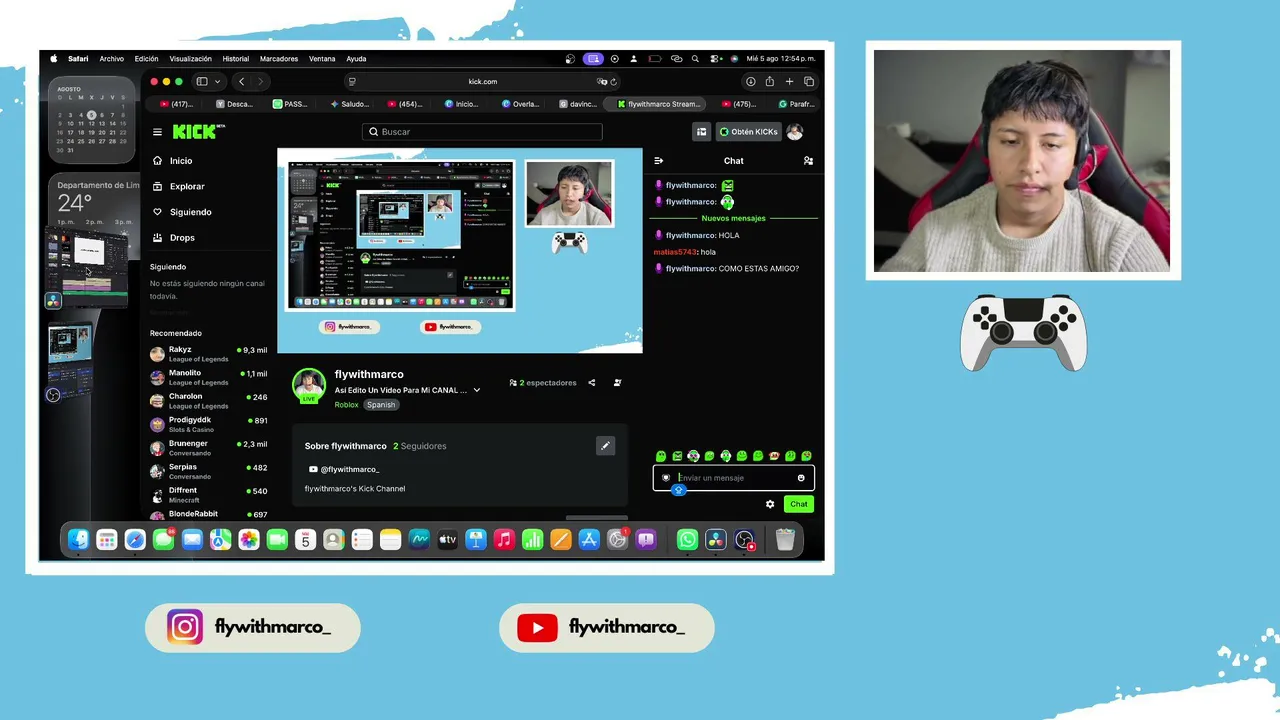Open the @flywithmarco_ YouTube link
1280x720 pixels.
[x=345, y=469]
